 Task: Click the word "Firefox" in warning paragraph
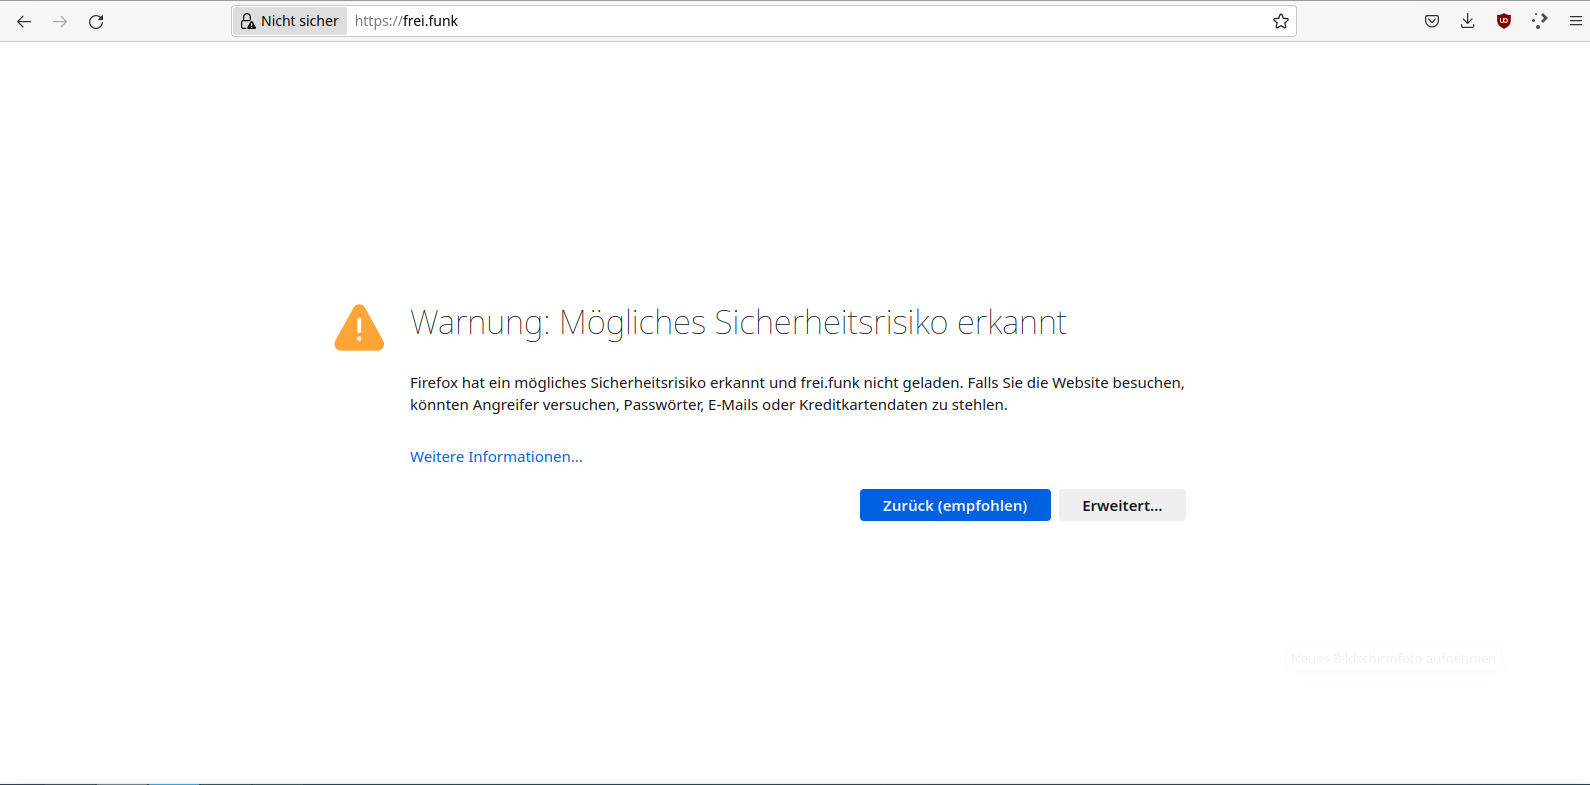click(433, 383)
